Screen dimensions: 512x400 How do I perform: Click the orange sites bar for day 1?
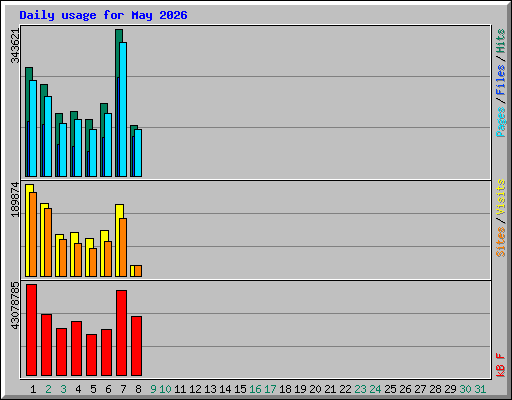pyautogui.click(x=33, y=234)
